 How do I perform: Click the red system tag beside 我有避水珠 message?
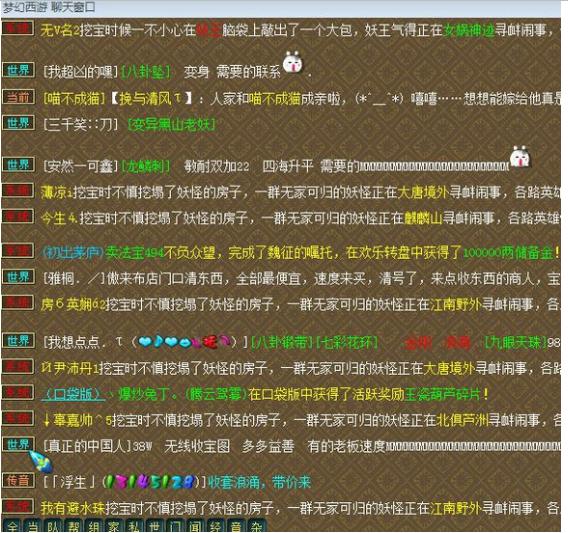(18, 506)
